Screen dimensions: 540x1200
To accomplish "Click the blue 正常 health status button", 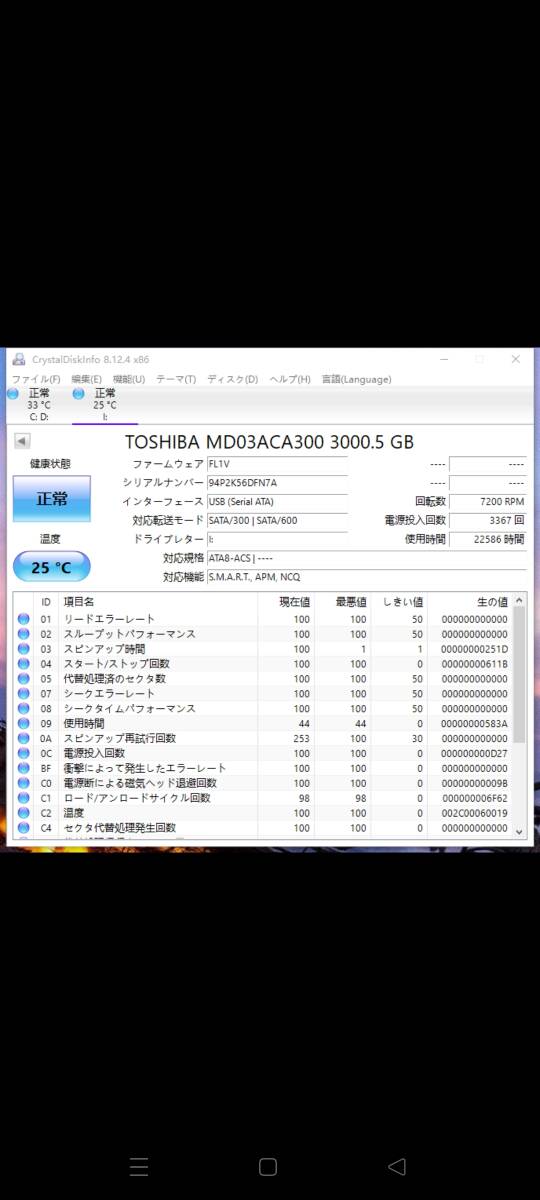I will coord(52,498).
